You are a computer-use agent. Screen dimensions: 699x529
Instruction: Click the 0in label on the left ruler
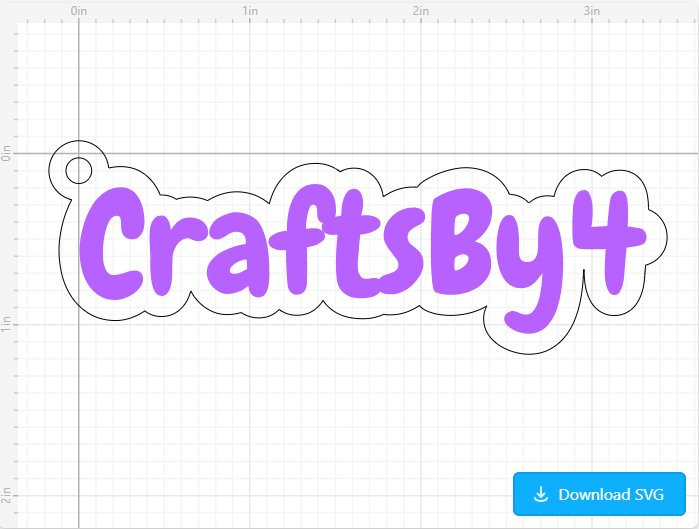pos(8,153)
